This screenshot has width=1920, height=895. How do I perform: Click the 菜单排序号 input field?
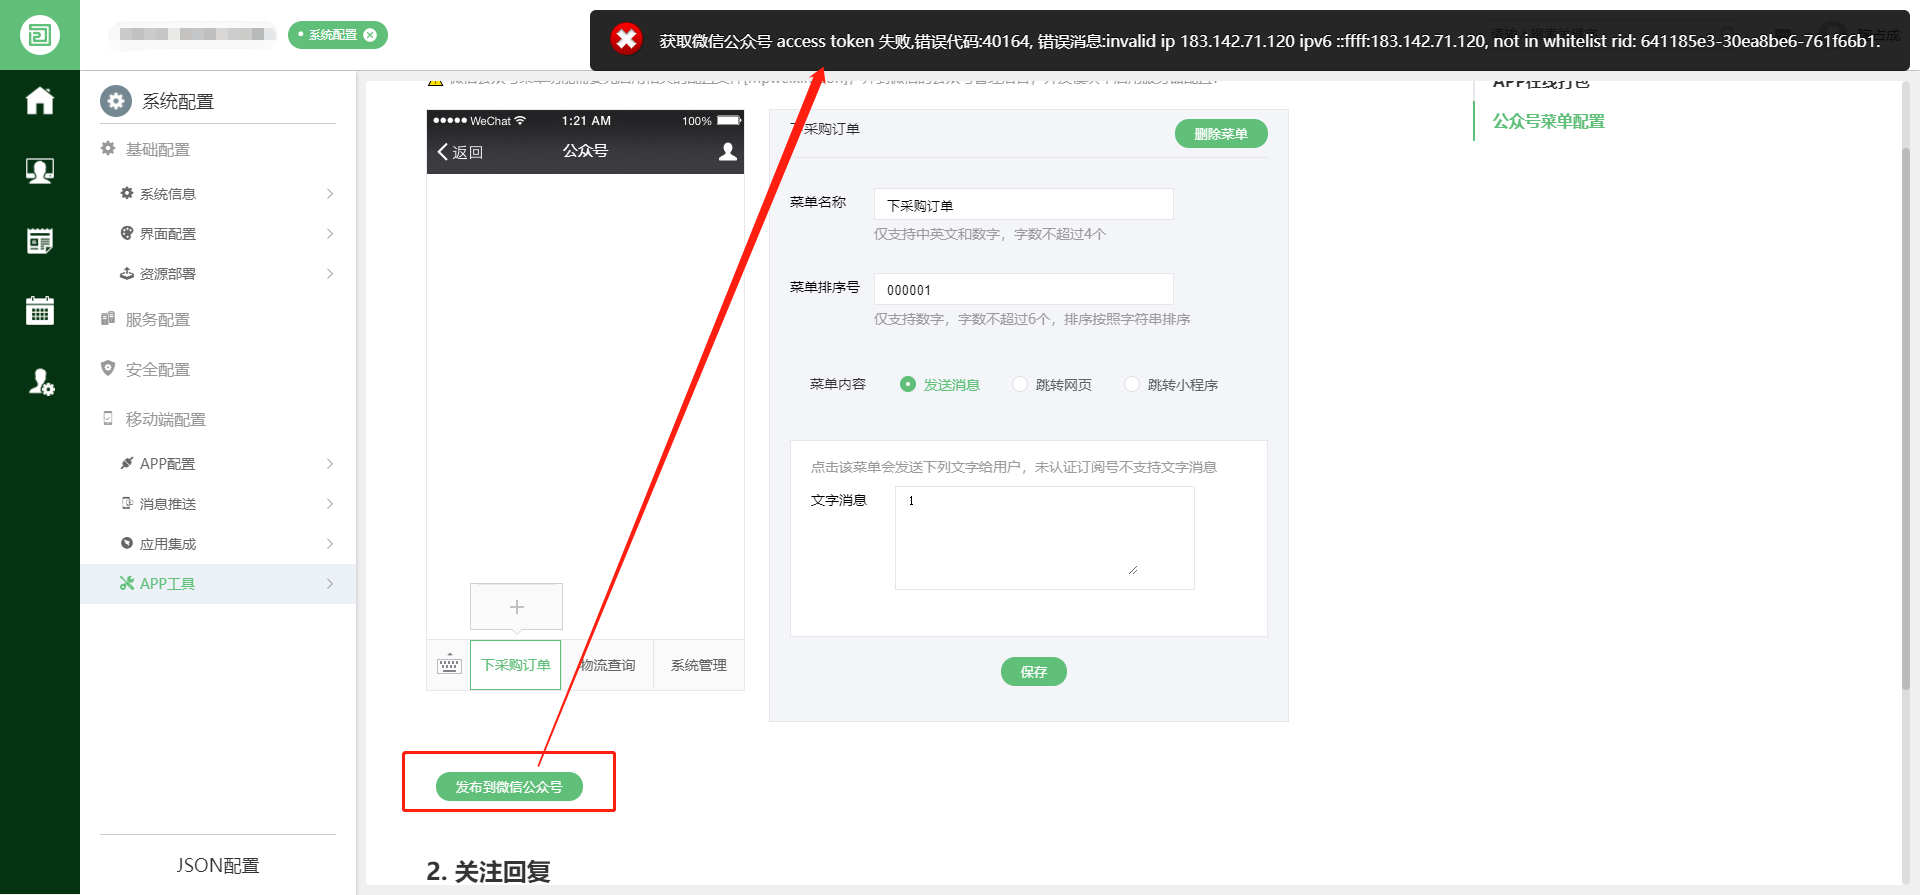pos(1023,289)
